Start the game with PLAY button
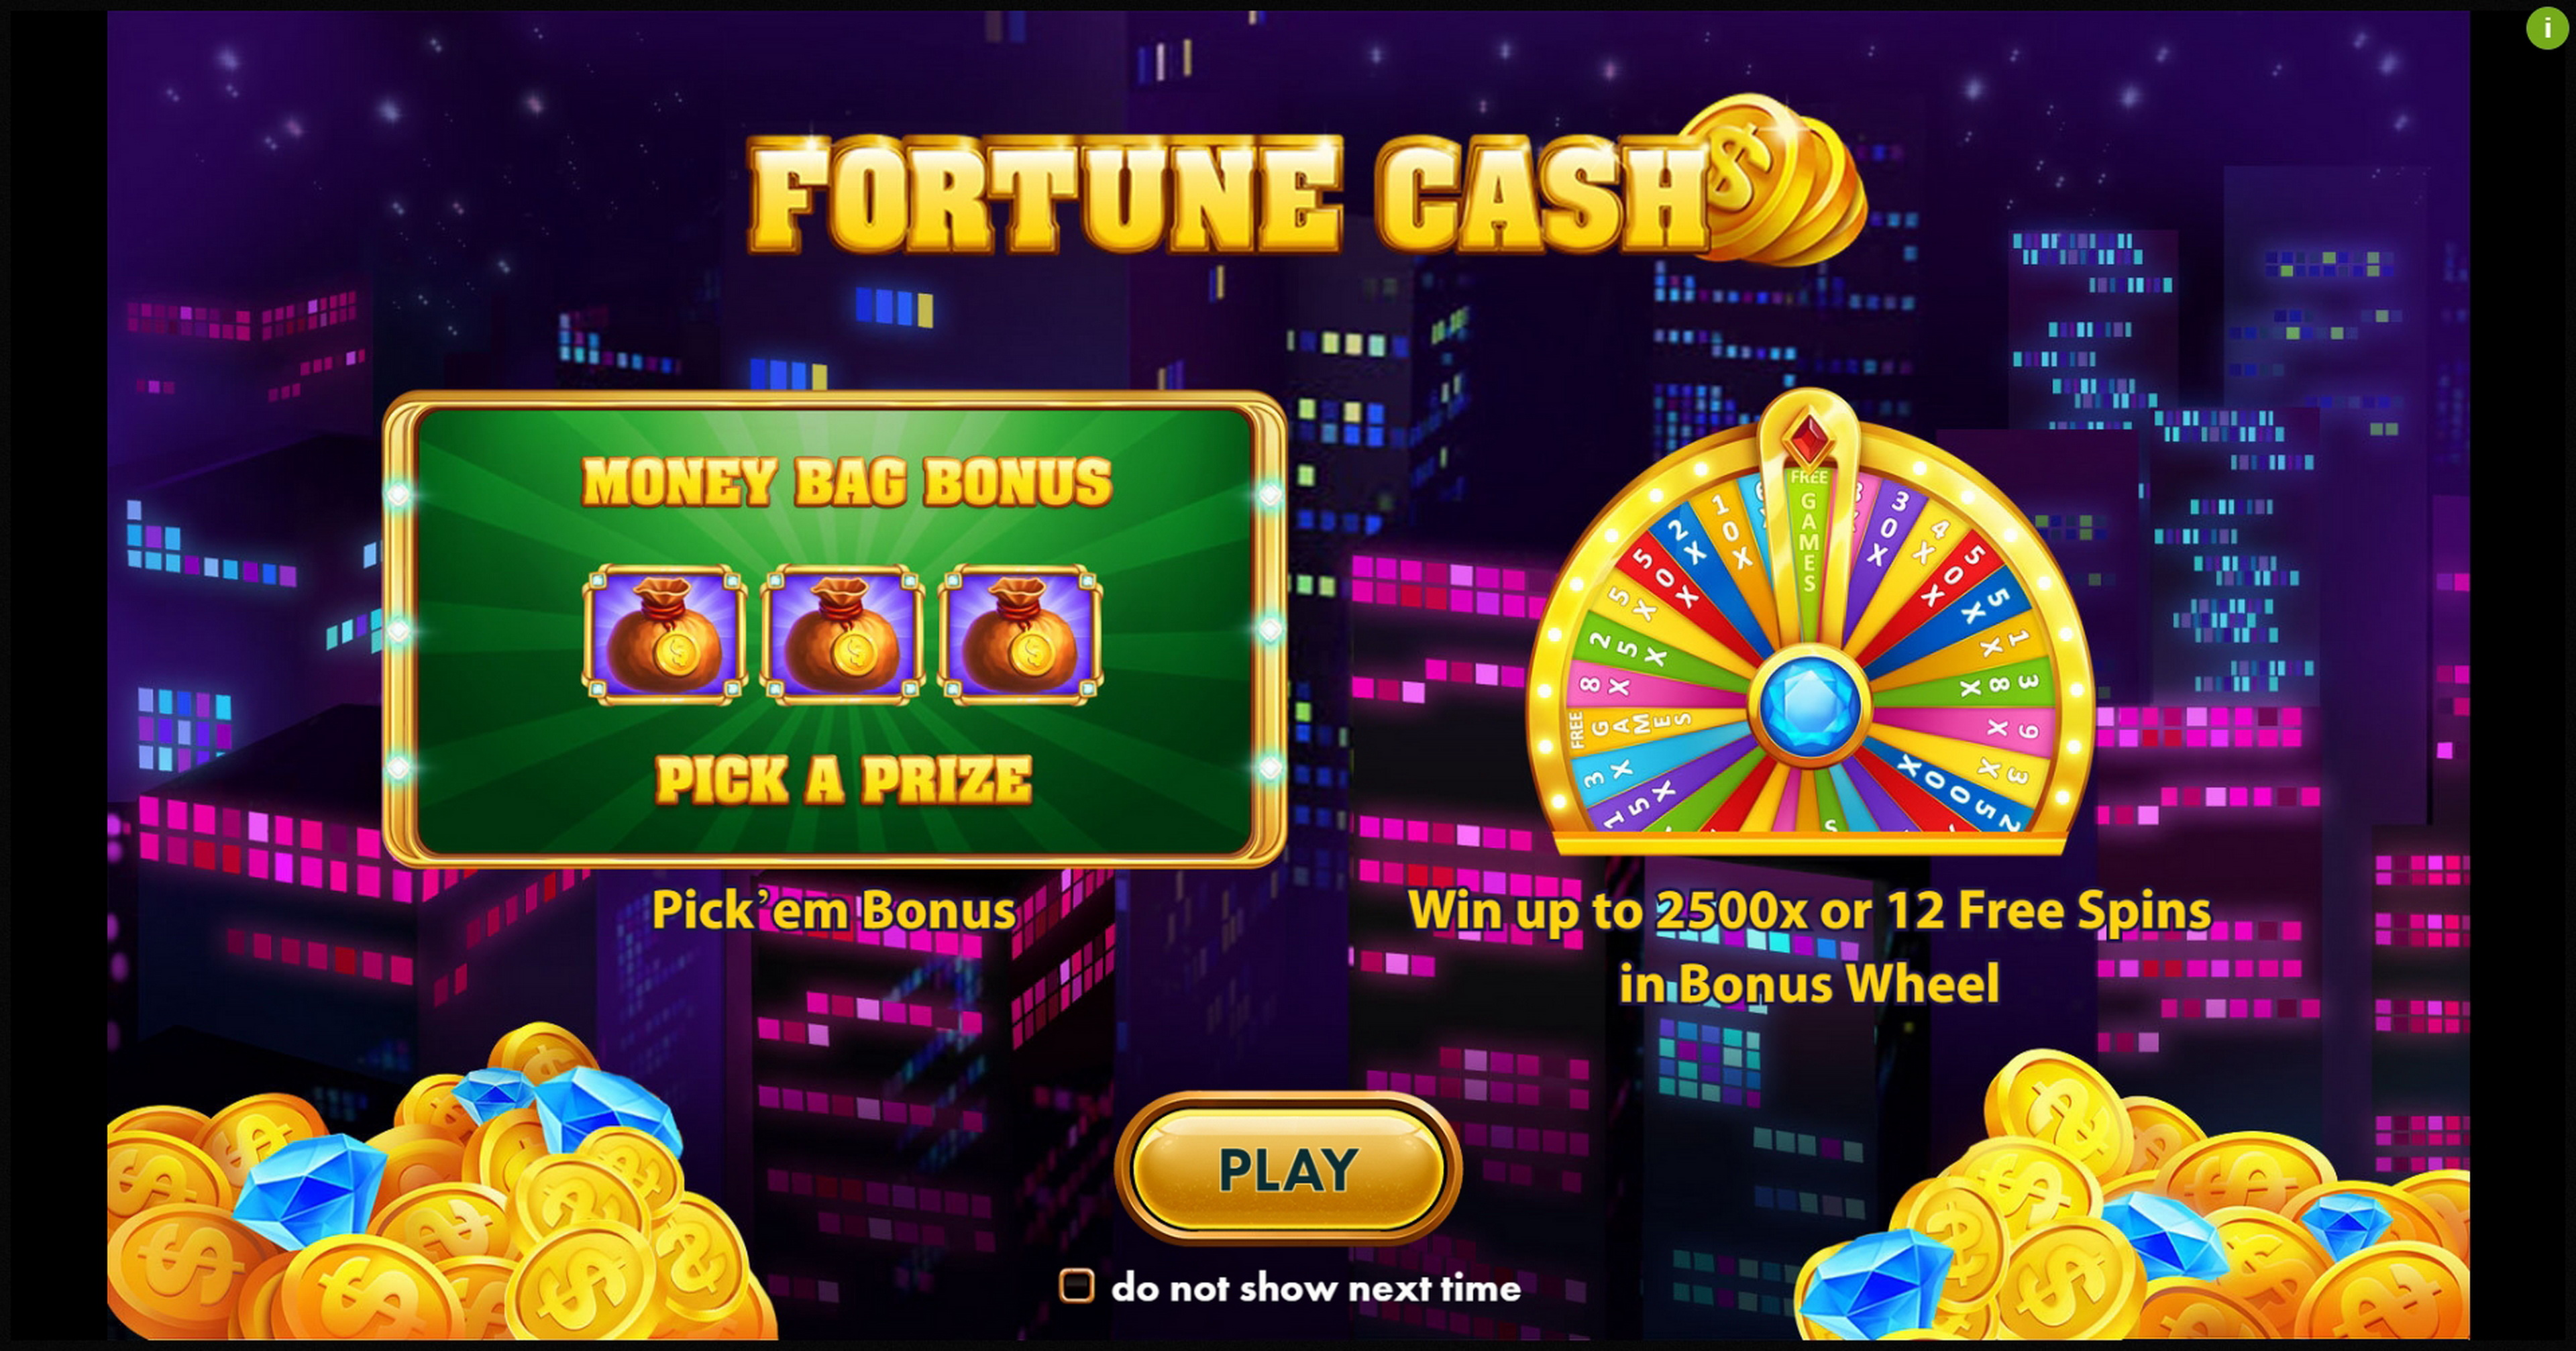Screen dimensions: 2576x1351 click(x=1288, y=1169)
